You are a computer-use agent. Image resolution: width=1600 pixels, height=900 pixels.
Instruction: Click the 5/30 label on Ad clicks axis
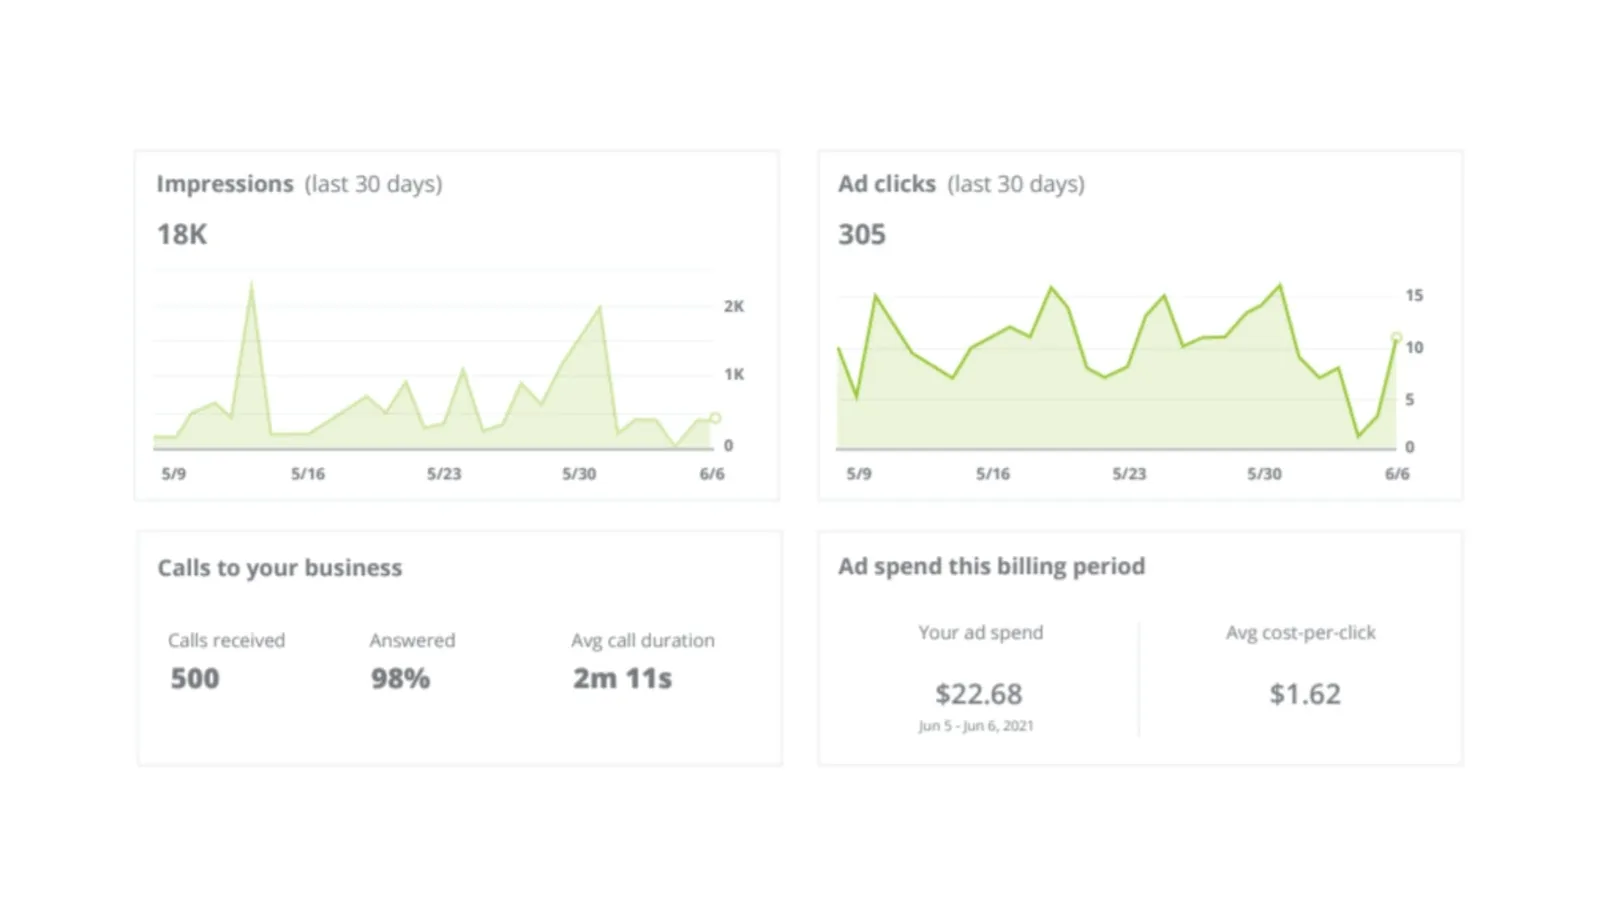point(1264,474)
